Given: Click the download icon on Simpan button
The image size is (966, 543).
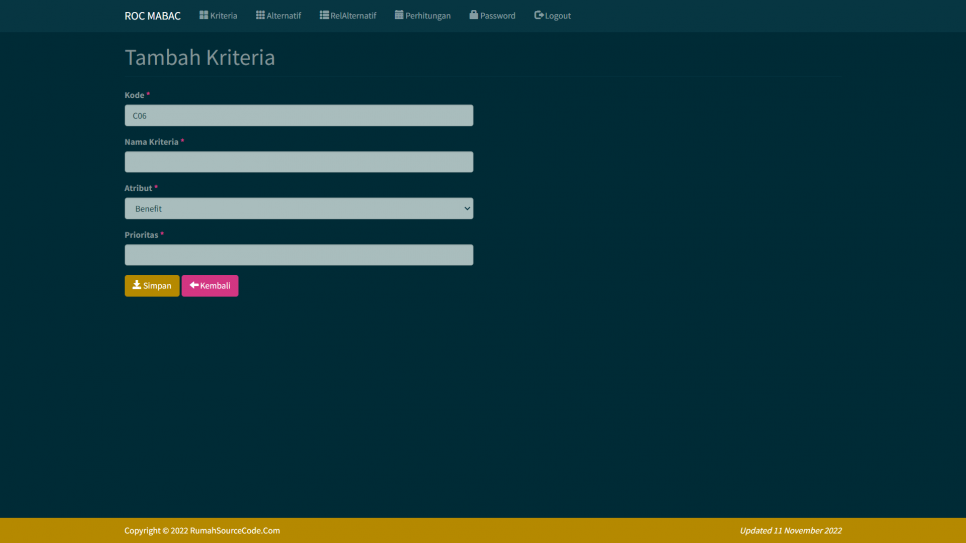Looking at the screenshot, I should coord(137,285).
